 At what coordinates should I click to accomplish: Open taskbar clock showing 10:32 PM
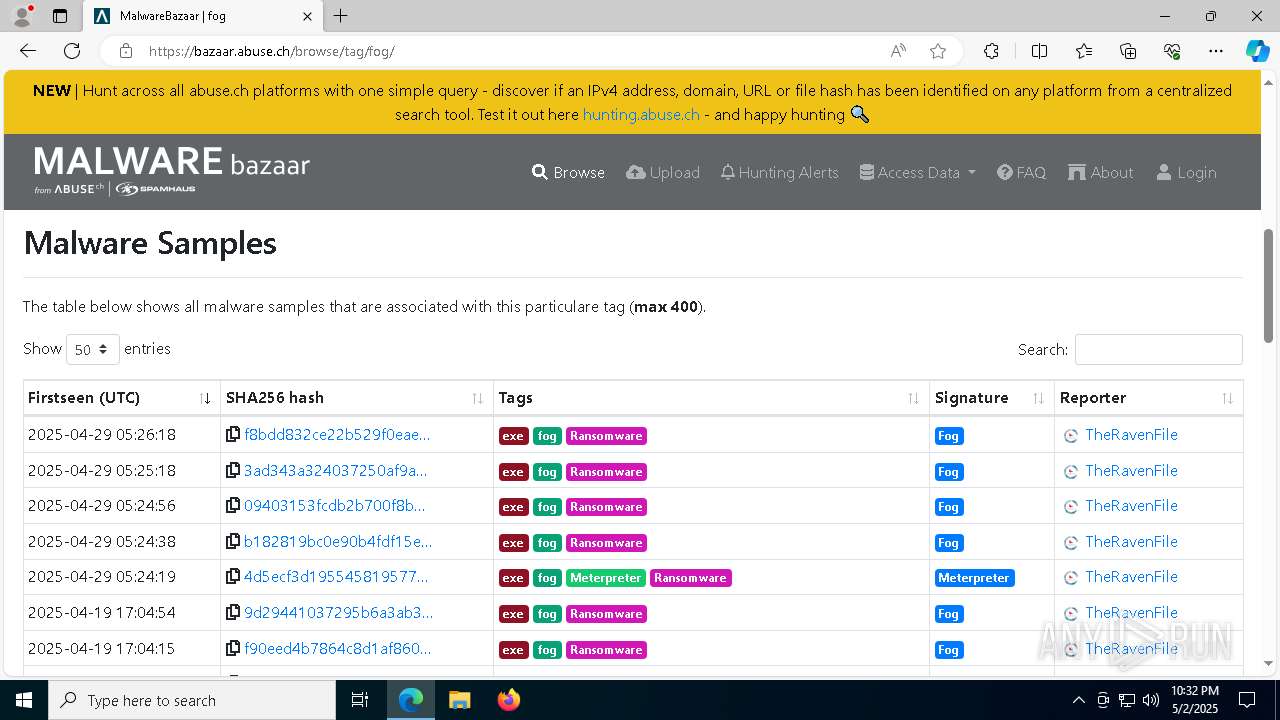tap(1194, 700)
